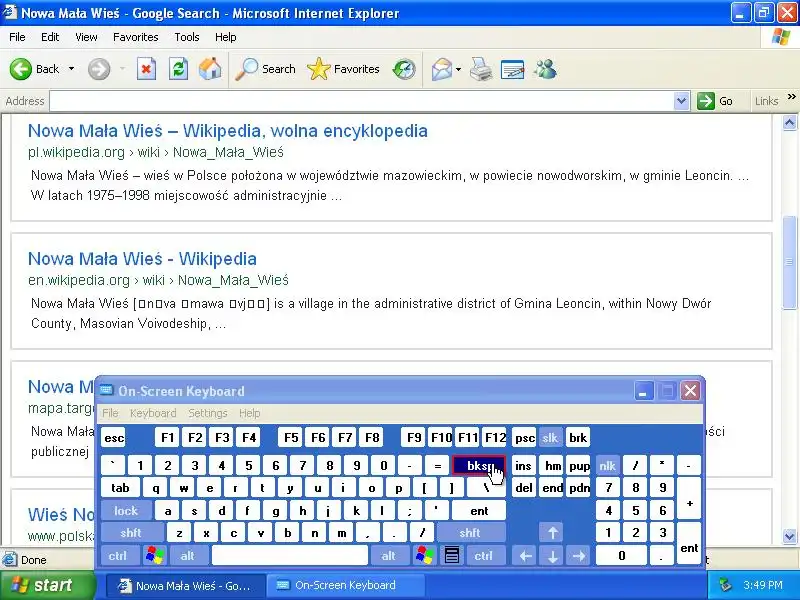Image resolution: width=800 pixels, height=600 pixels.
Task: Click the Edit page icon in toolbar
Action: (x=513, y=69)
